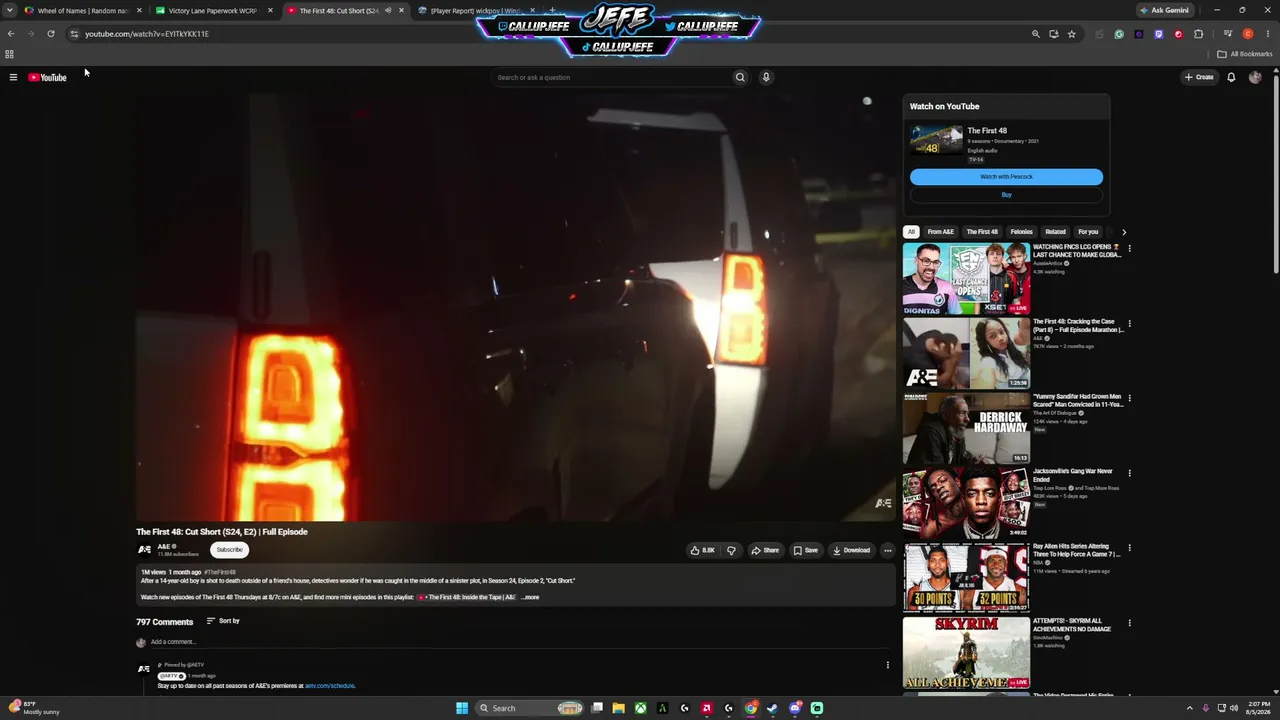The width and height of the screenshot is (1280, 720).
Task: Open the Create menu button
Action: pos(1199,77)
